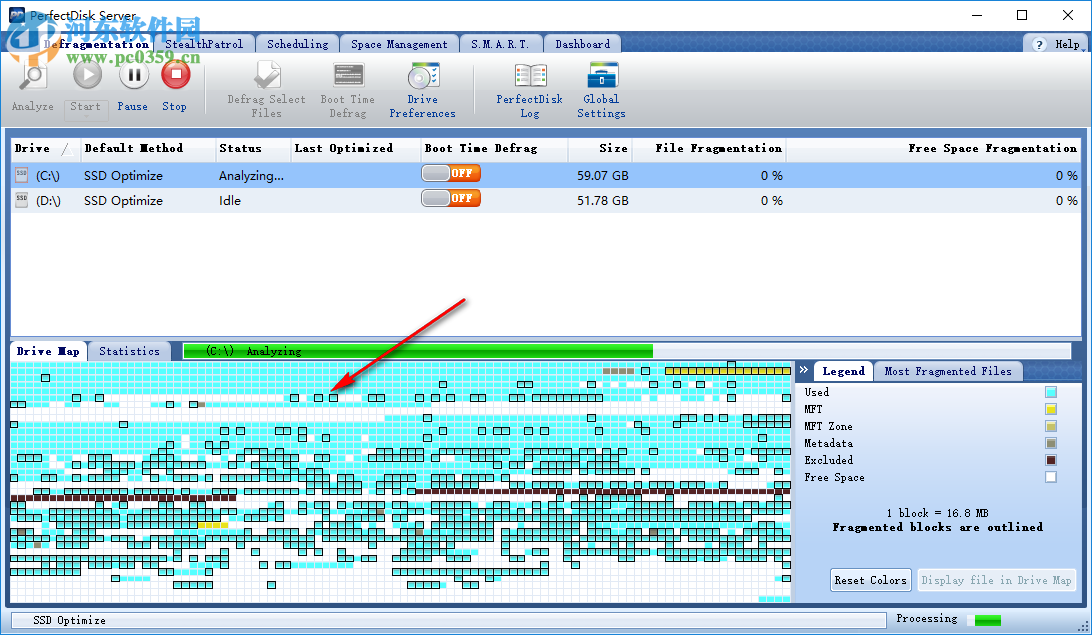Open the Help menu dropdown arrow
1092x635 pixels.
pos(1083,49)
